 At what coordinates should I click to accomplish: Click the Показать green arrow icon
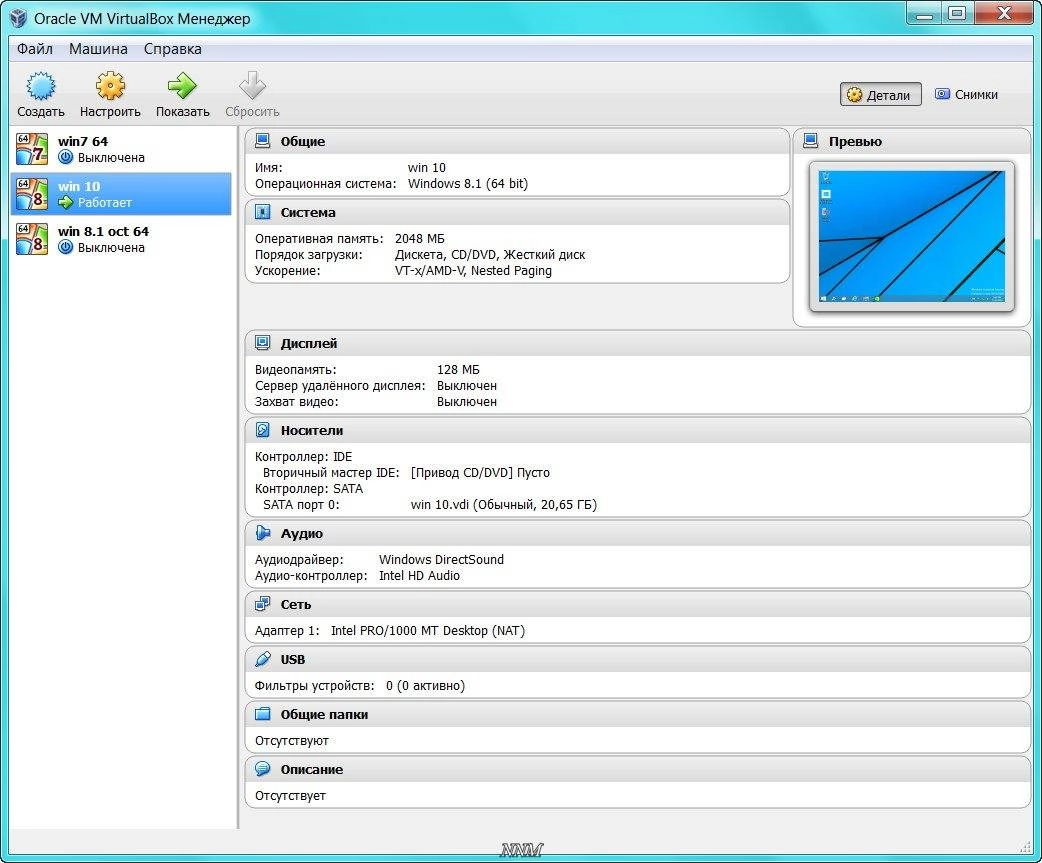182,86
